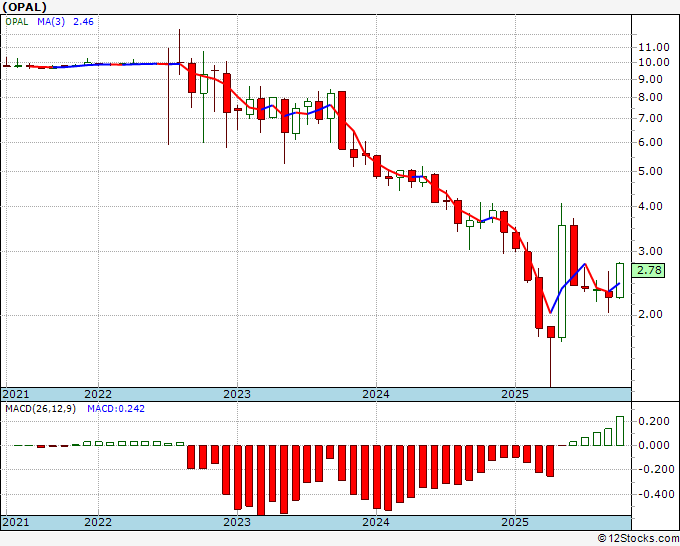Screen dimensions: 680x546
Task: Click the MA(3) indicator label
Action: [x=51, y=22]
